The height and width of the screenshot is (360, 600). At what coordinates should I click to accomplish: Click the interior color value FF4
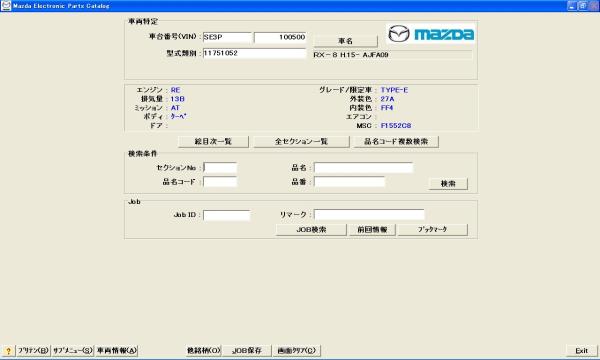[387, 108]
